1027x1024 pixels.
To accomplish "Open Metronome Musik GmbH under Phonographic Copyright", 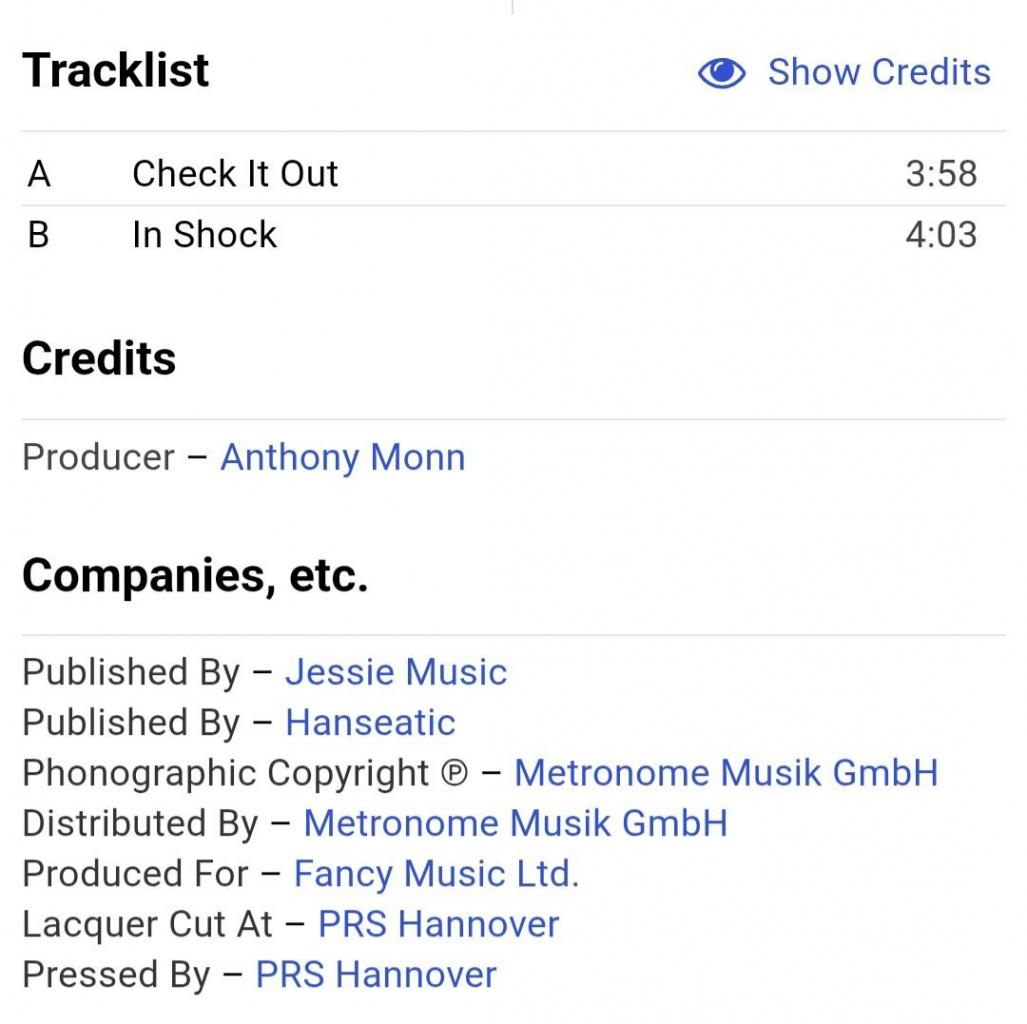I will coord(726,773).
